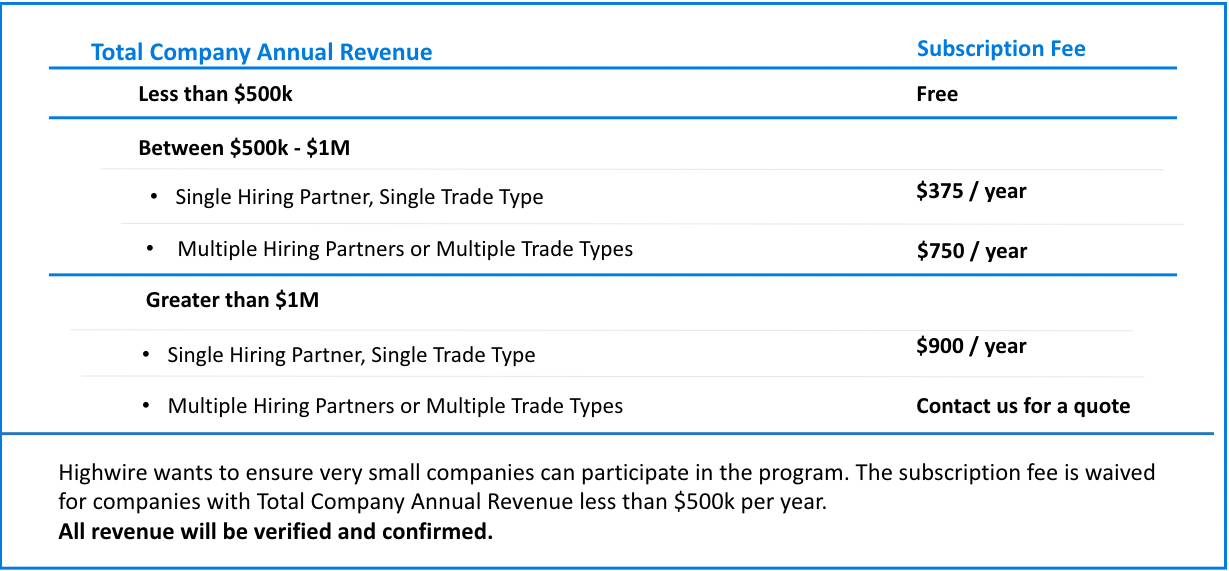
Task: Click the Total Company Annual Revenue header
Action: click(x=262, y=53)
